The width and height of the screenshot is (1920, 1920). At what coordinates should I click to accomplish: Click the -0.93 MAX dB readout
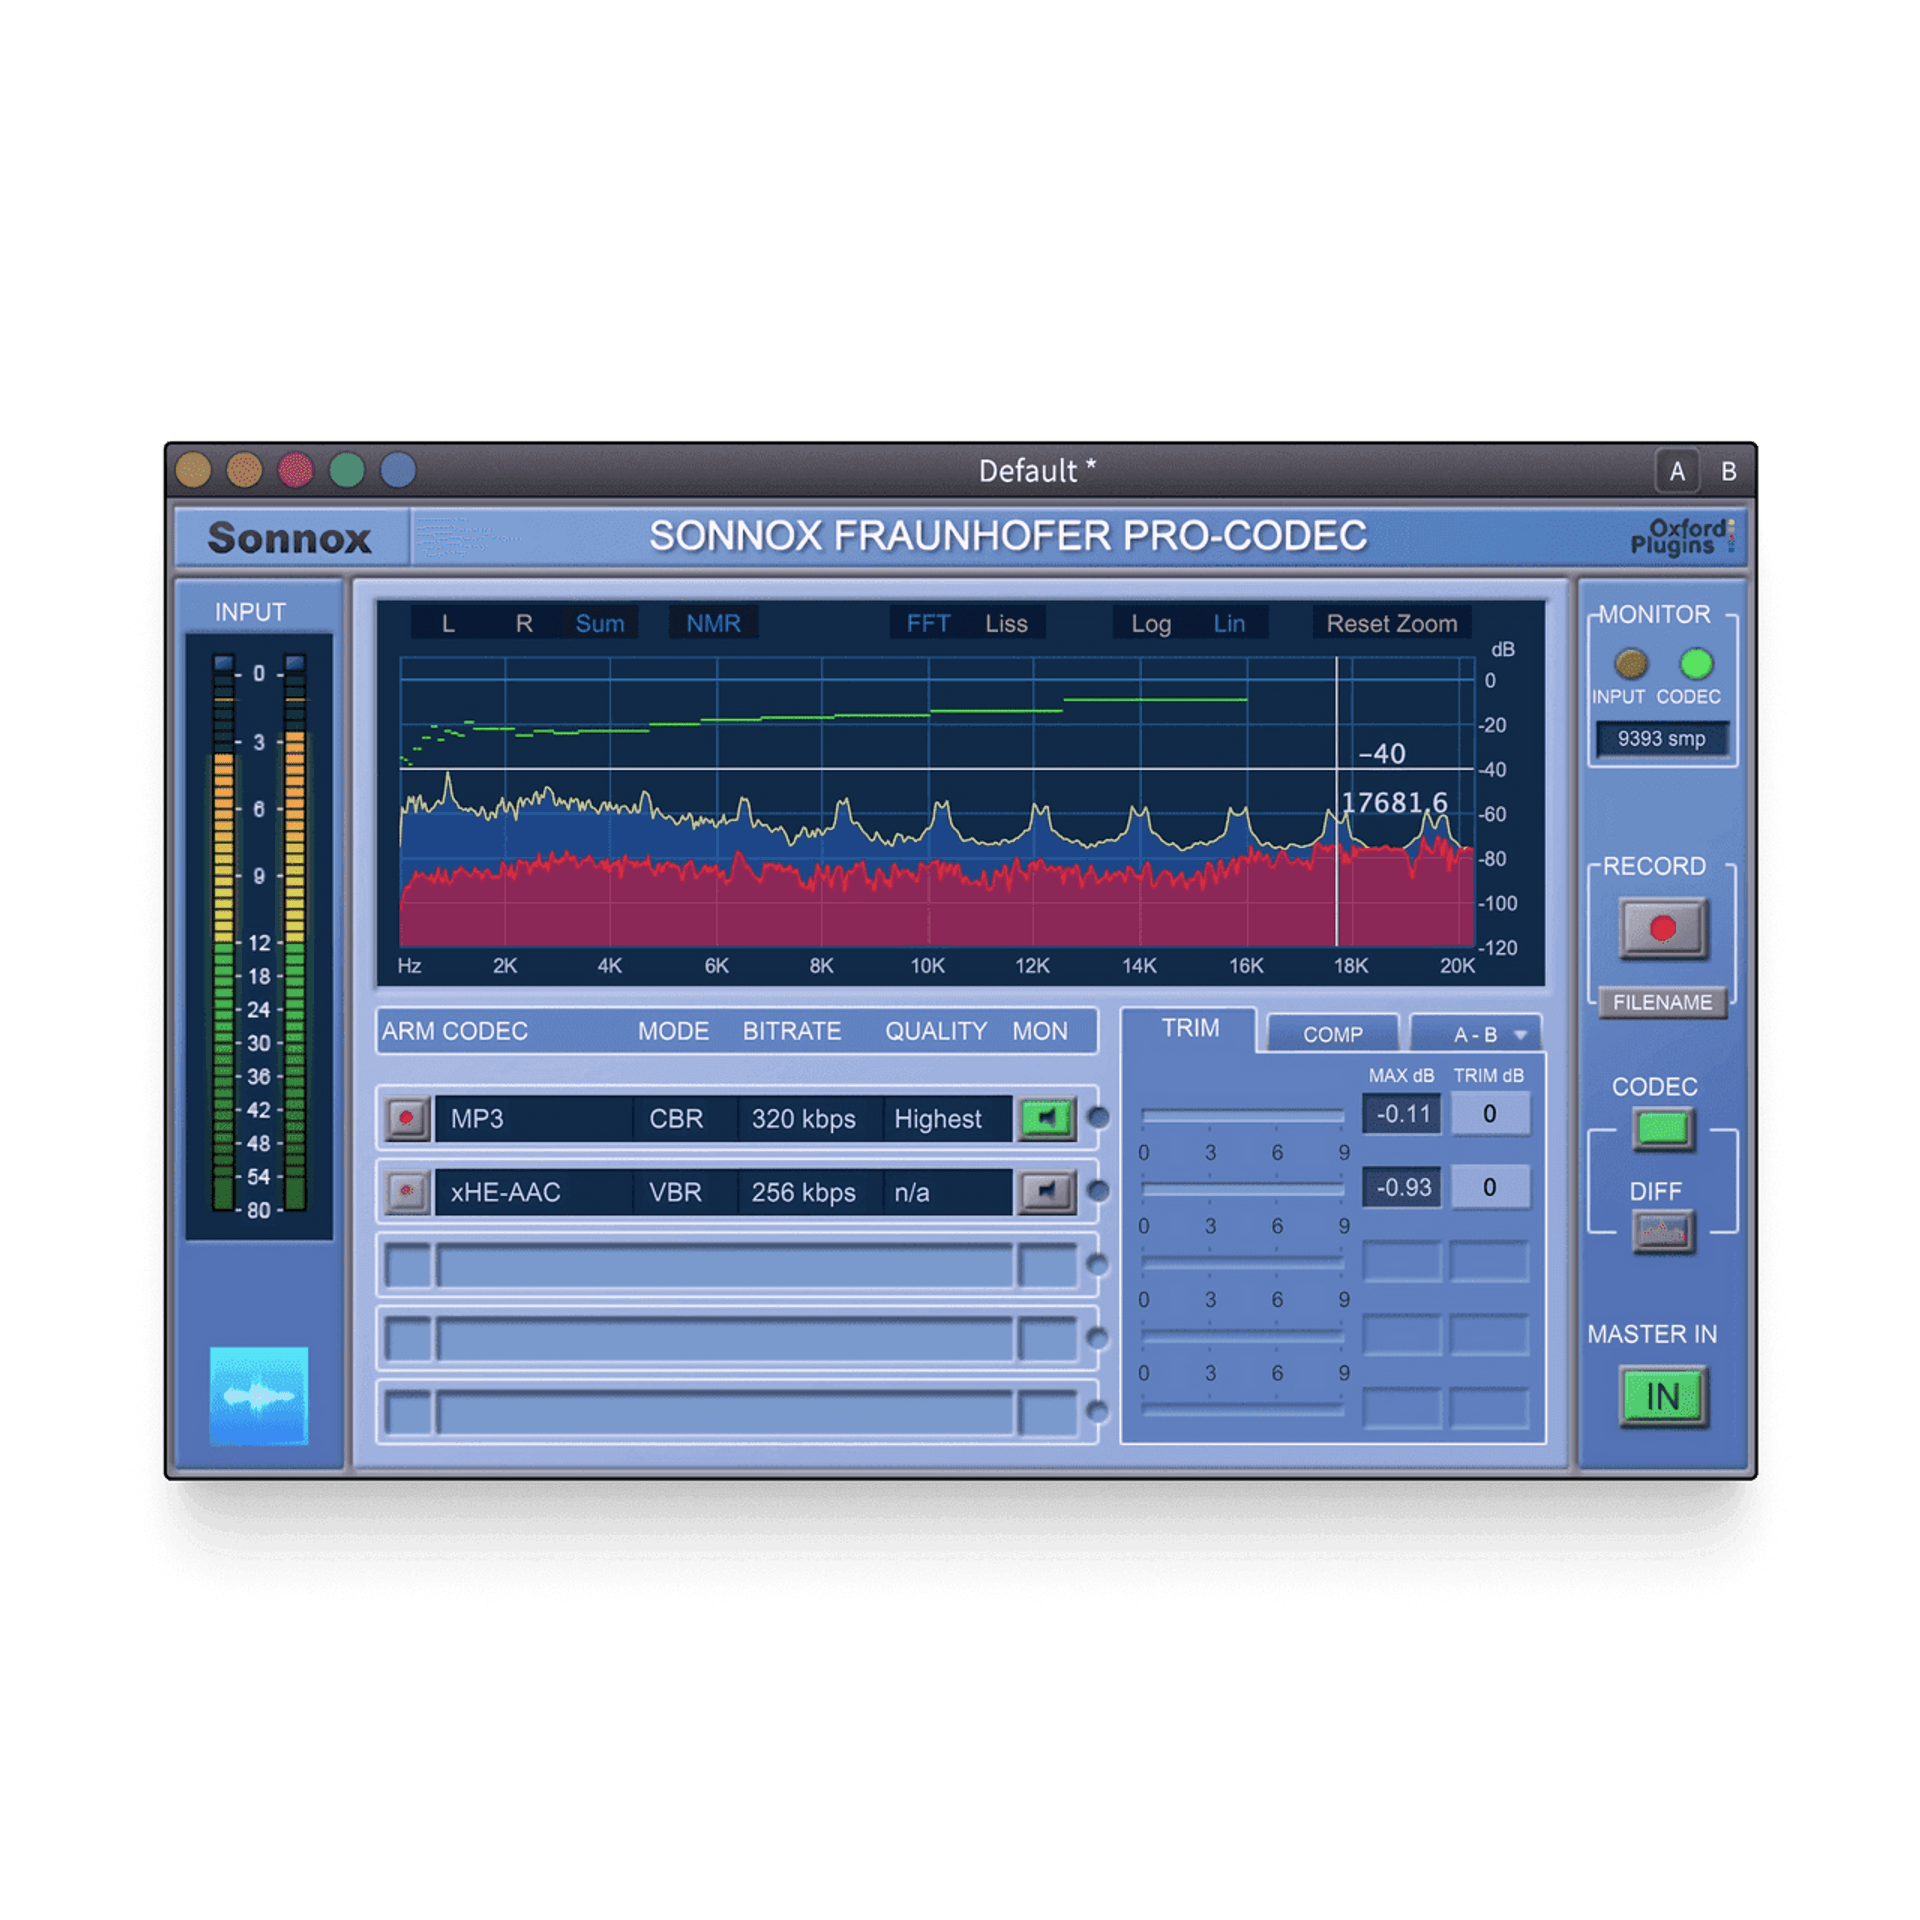1401,1186
